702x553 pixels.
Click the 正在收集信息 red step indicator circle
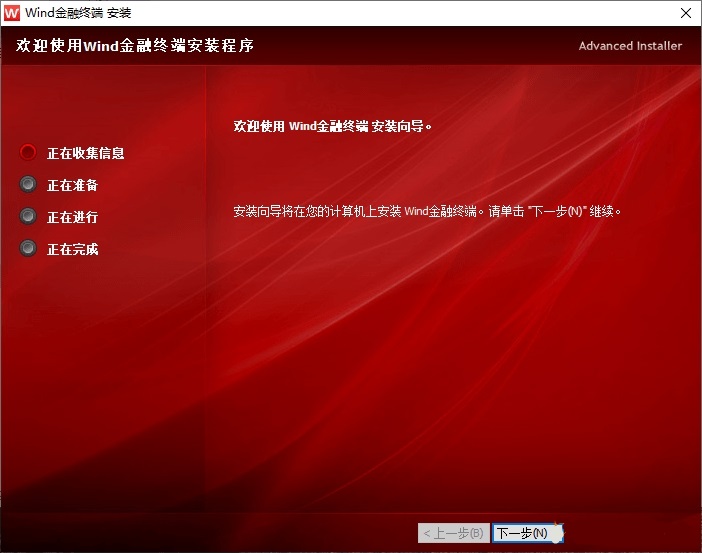tap(28, 153)
